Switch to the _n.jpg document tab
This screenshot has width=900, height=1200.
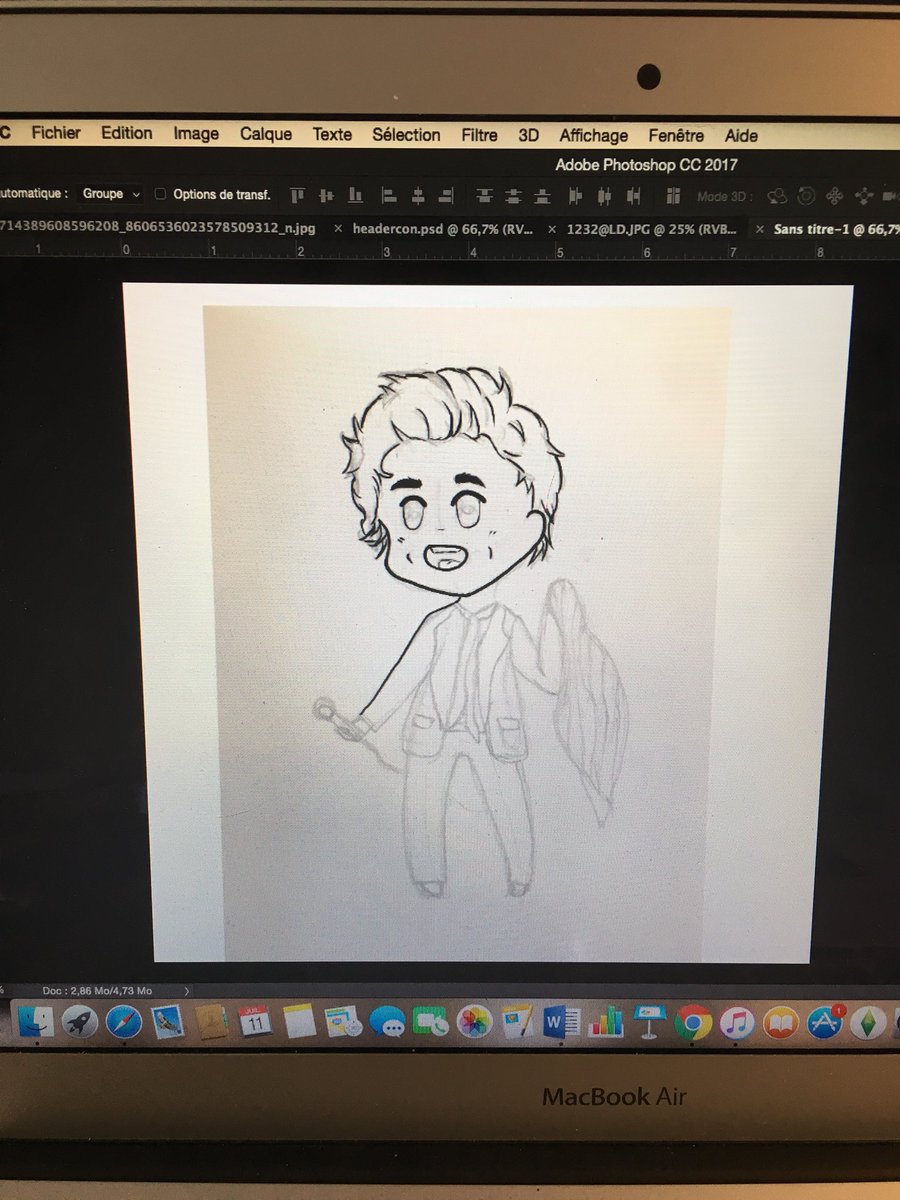click(158, 228)
